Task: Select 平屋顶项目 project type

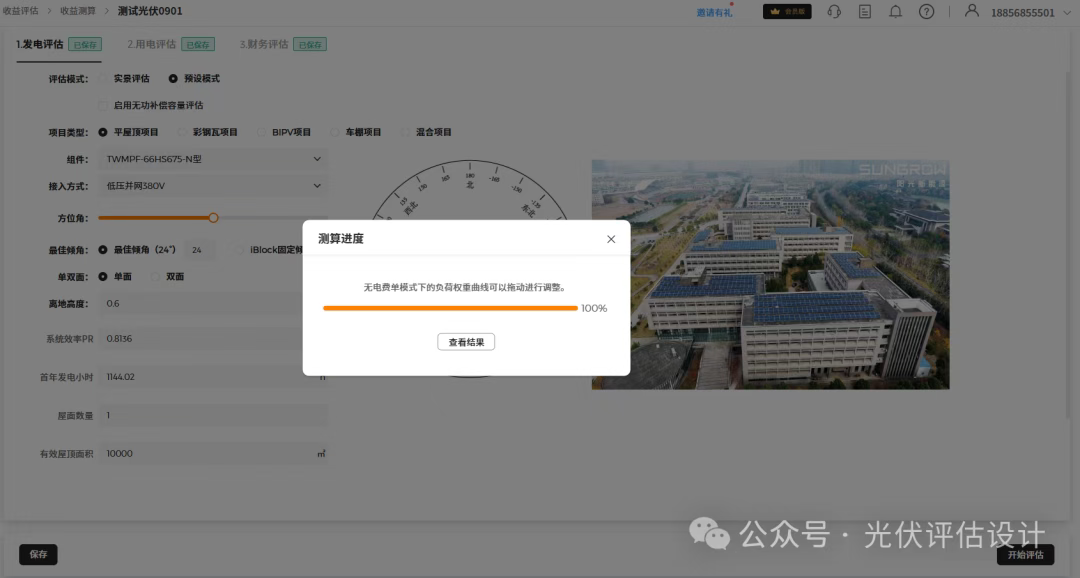Action: (103, 132)
